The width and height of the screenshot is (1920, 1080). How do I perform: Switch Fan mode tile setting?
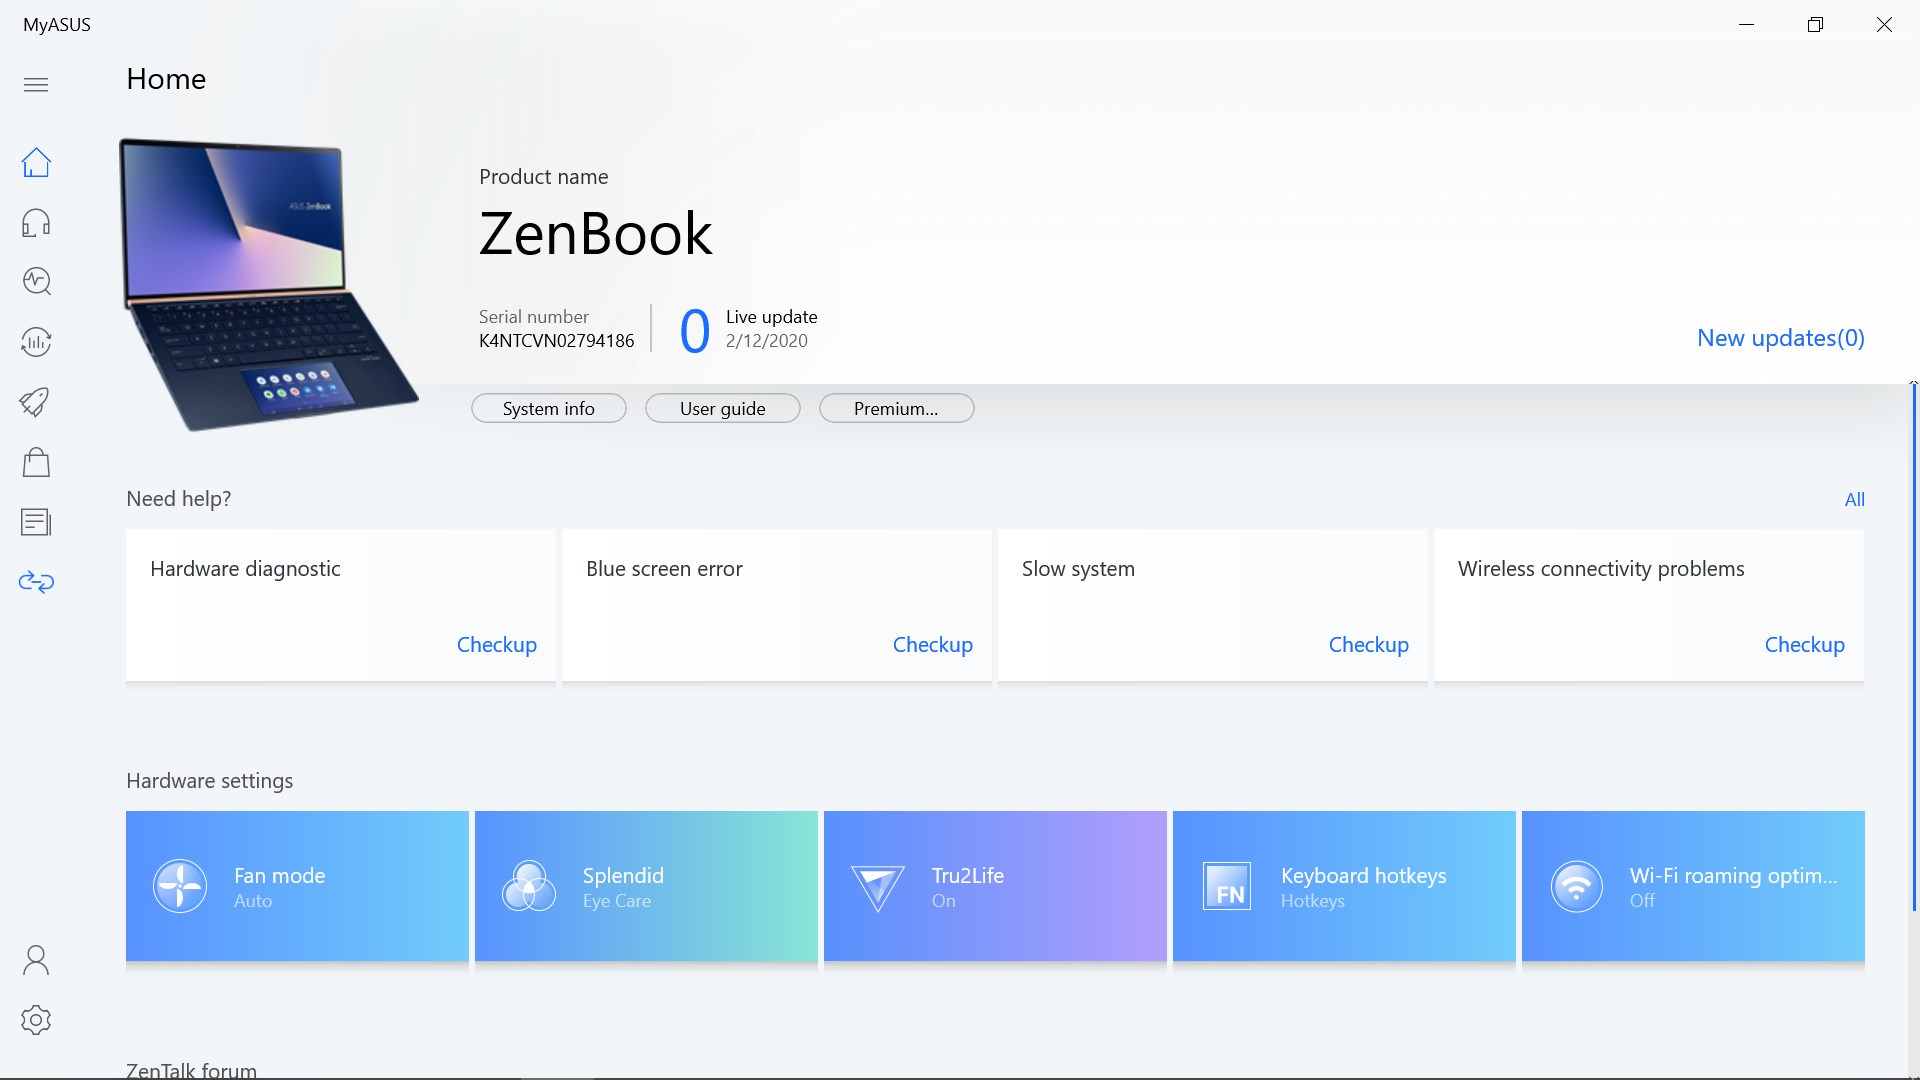tap(297, 886)
